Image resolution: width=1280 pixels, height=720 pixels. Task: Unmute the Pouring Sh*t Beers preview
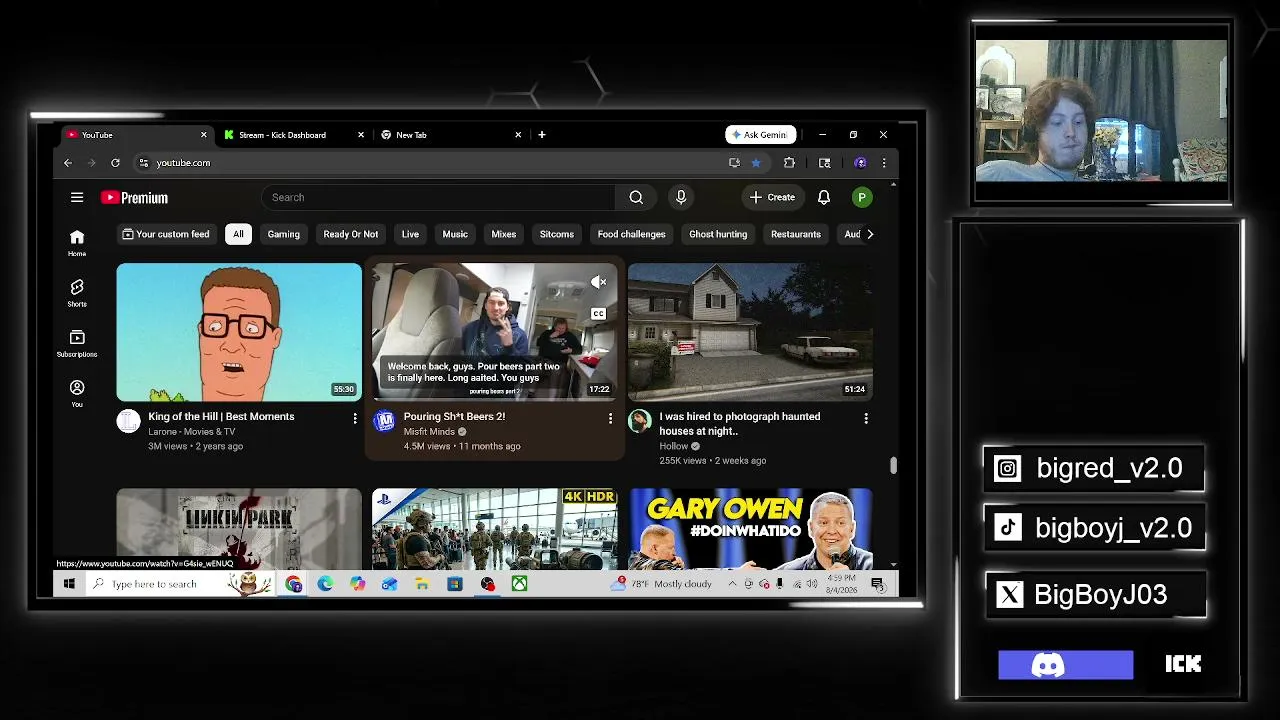[599, 282]
